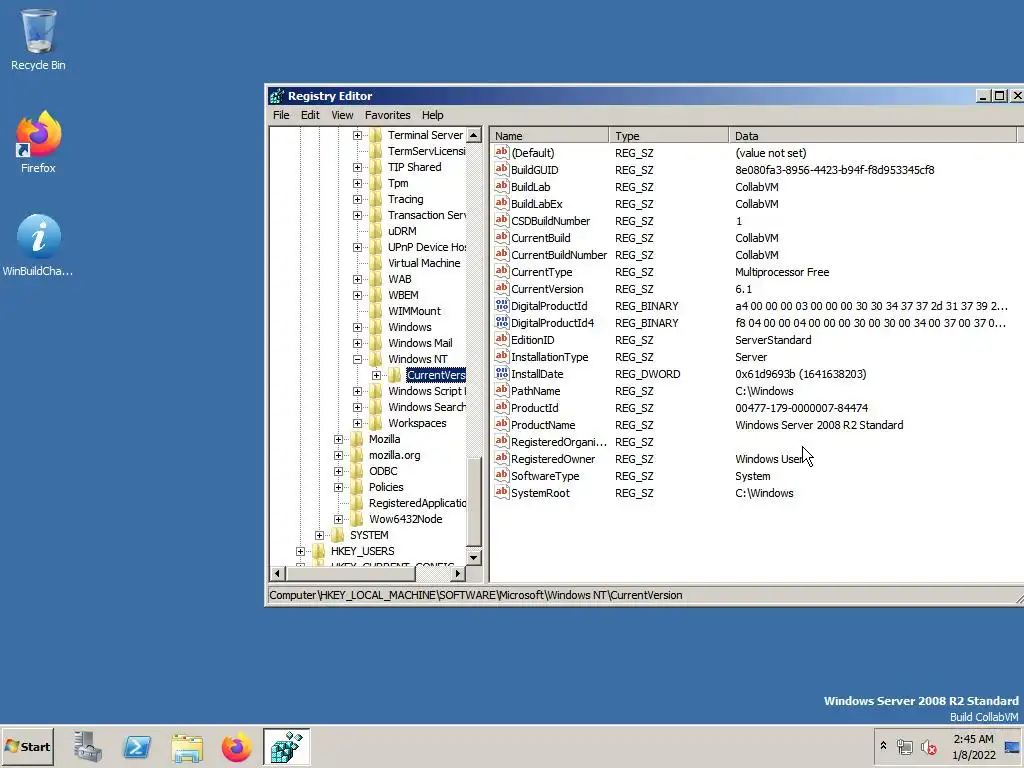Expand the Tracing key
1024x768 pixels.
[x=357, y=199]
